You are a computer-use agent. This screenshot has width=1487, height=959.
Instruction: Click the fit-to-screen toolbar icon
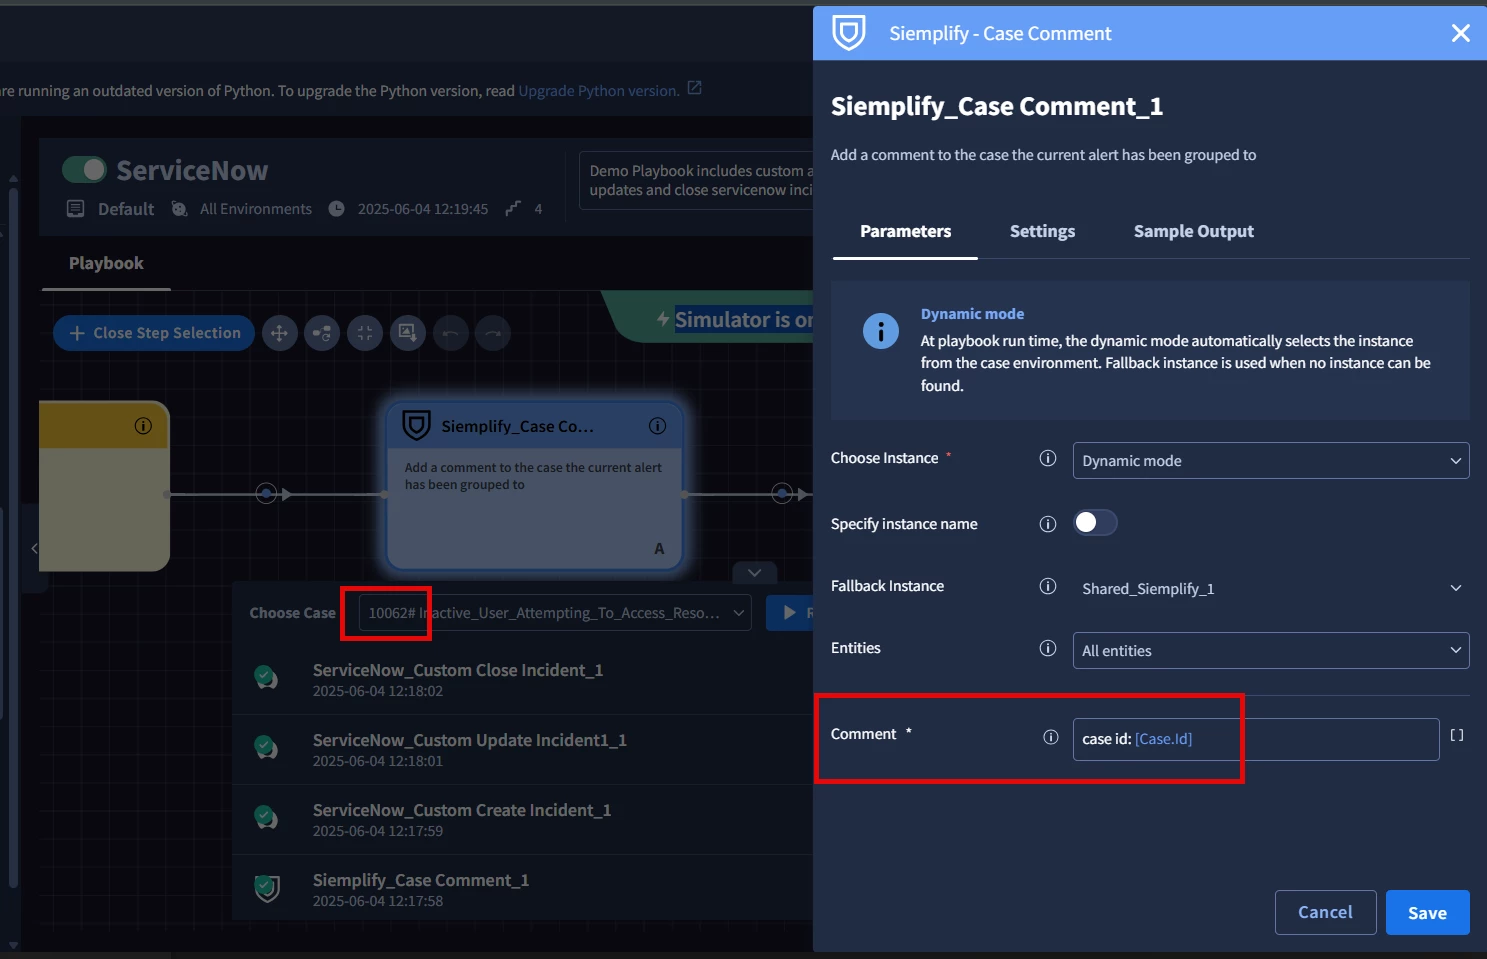pos(365,333)
